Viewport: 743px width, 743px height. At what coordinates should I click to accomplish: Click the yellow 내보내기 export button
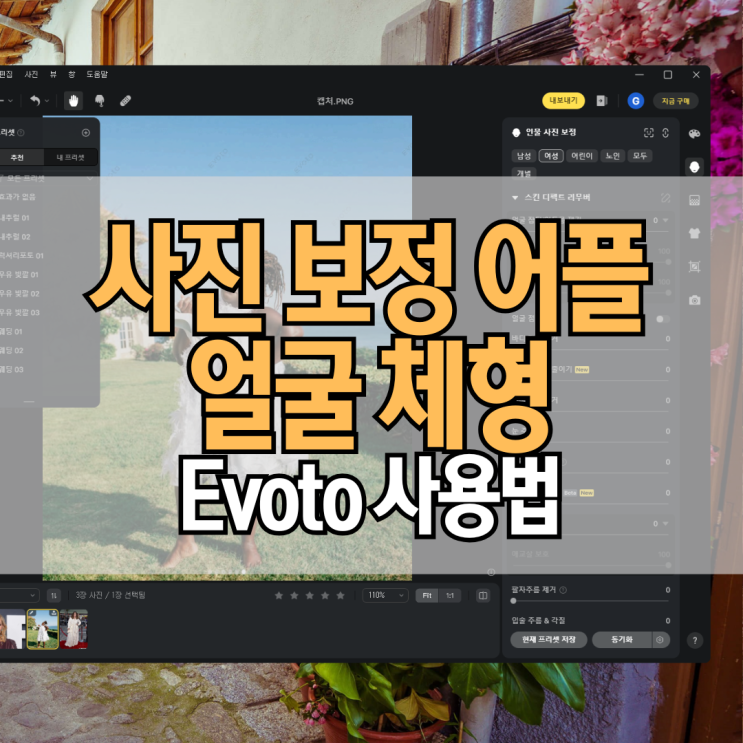click(x=563, y=100)
